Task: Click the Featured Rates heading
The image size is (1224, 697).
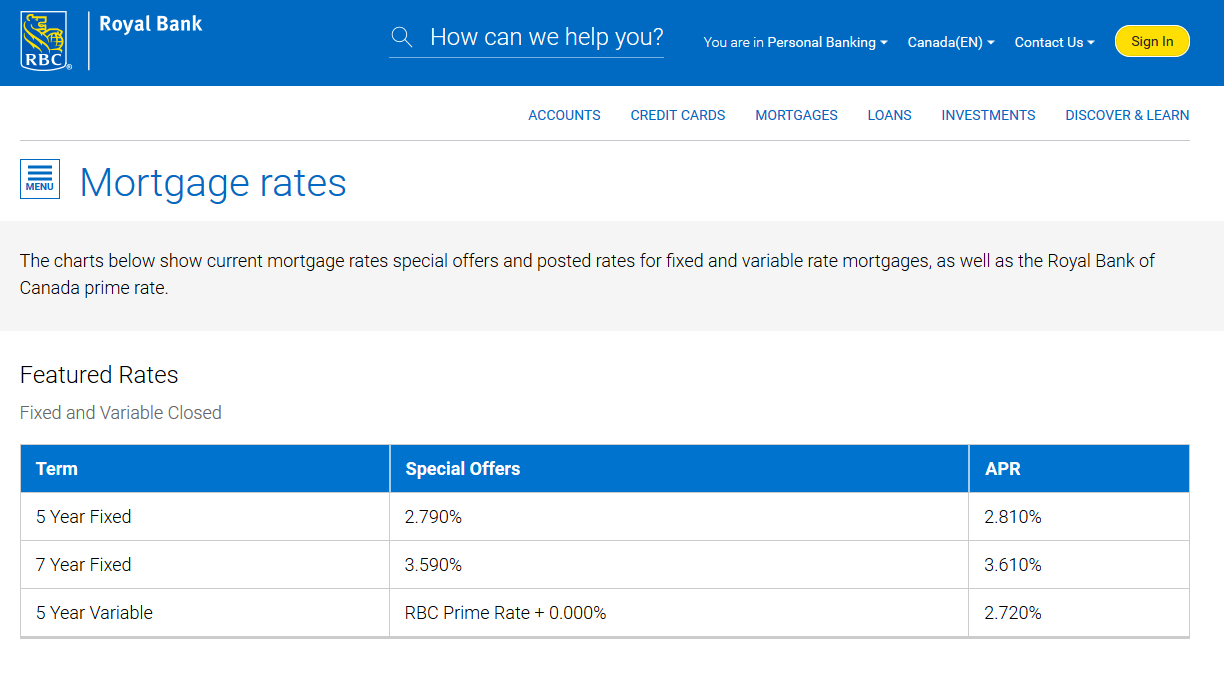Action: click(99, 375)
